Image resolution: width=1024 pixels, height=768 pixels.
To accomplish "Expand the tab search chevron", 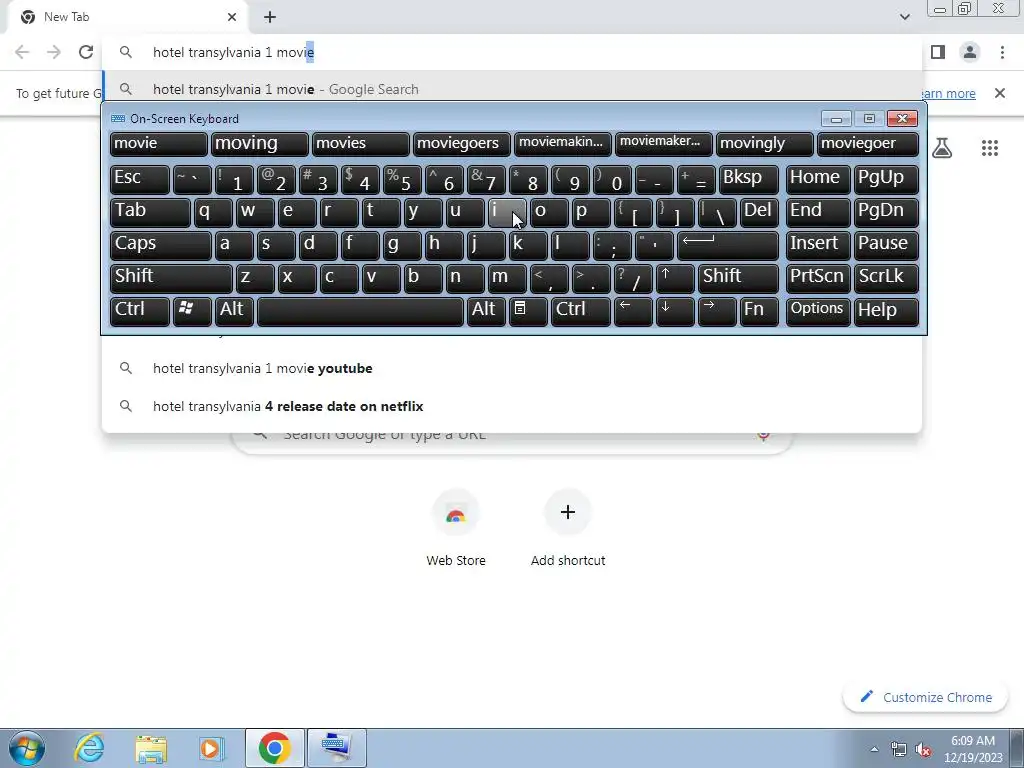I will [x=904, y=17].
